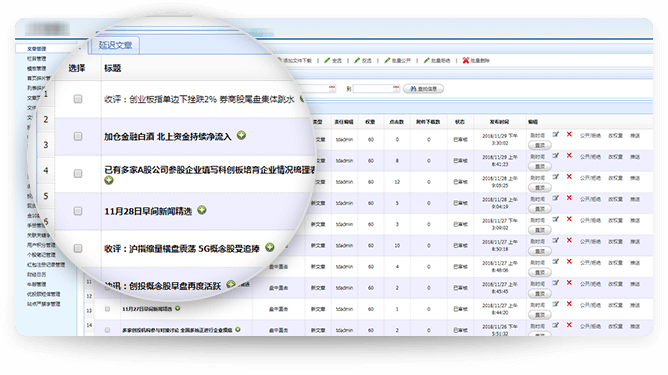The image size is (668, 375).
Task: Delete first row using its red X icon
Action: 569,134
